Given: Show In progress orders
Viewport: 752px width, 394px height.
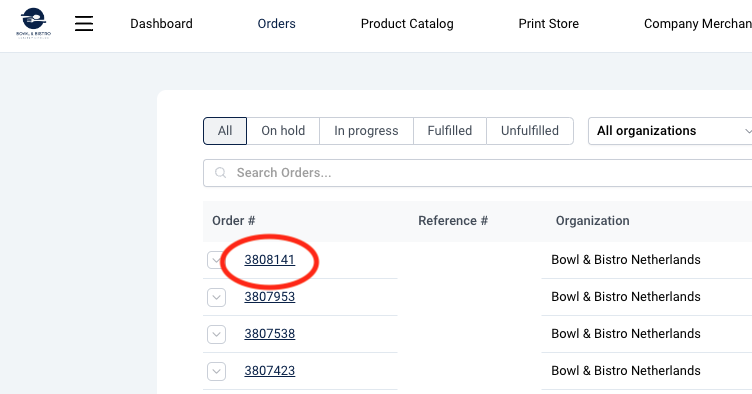Looking at the screenshot, I should coord(366,131).
